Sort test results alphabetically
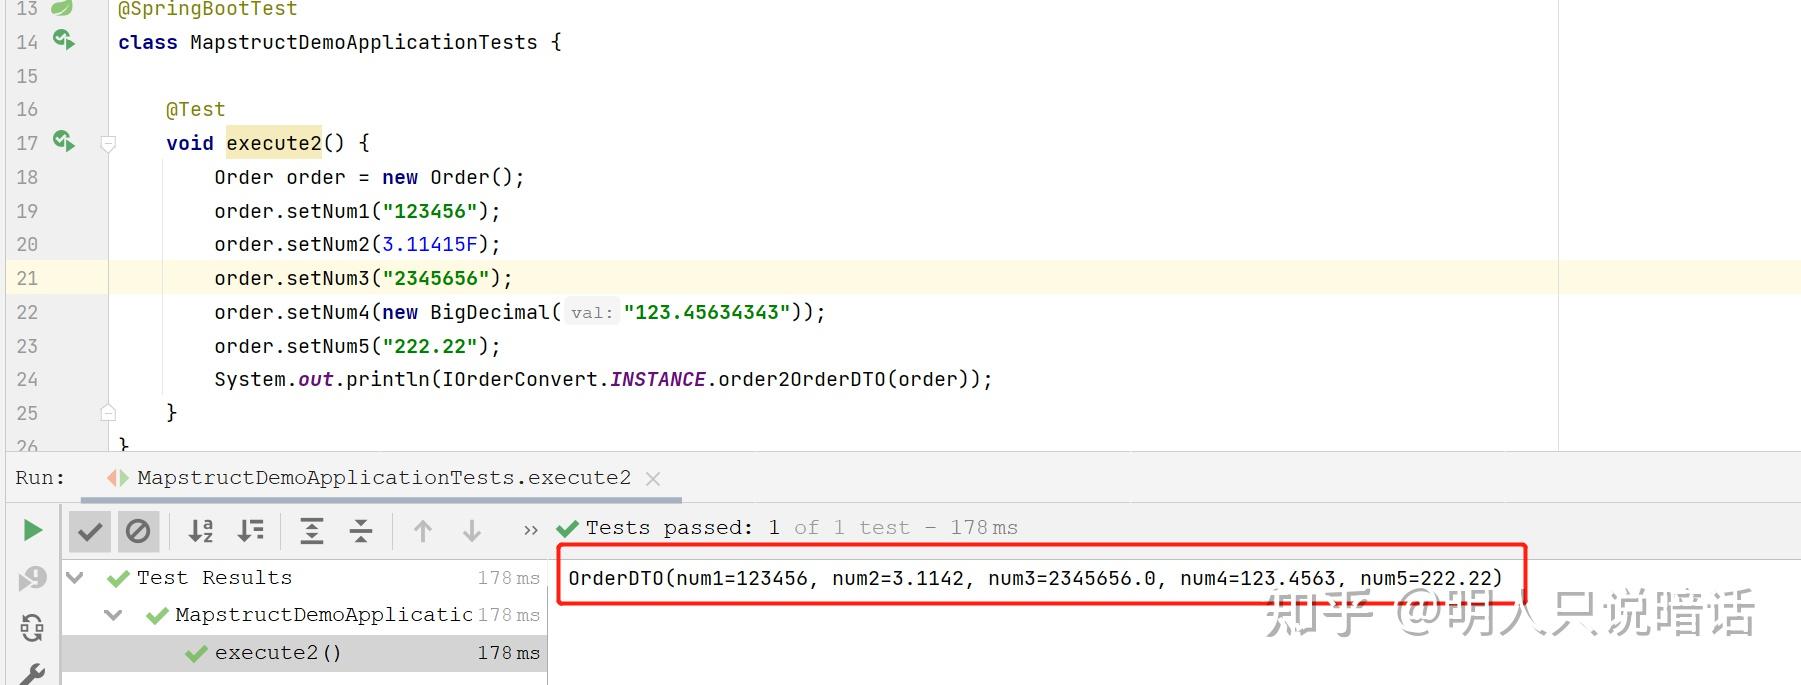The height and width of the screenshot is (685, 1801). pos(201,531)
